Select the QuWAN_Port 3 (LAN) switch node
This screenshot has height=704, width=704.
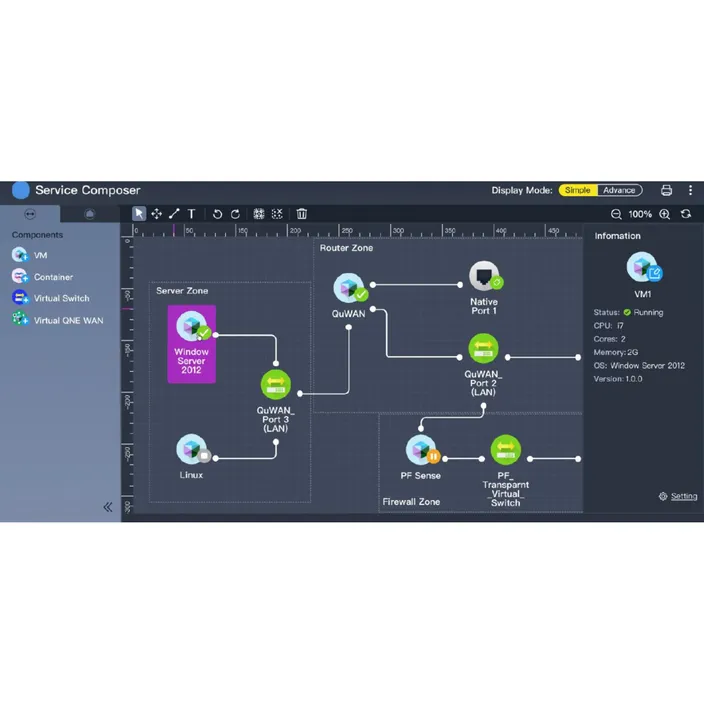tap(276, 400)
